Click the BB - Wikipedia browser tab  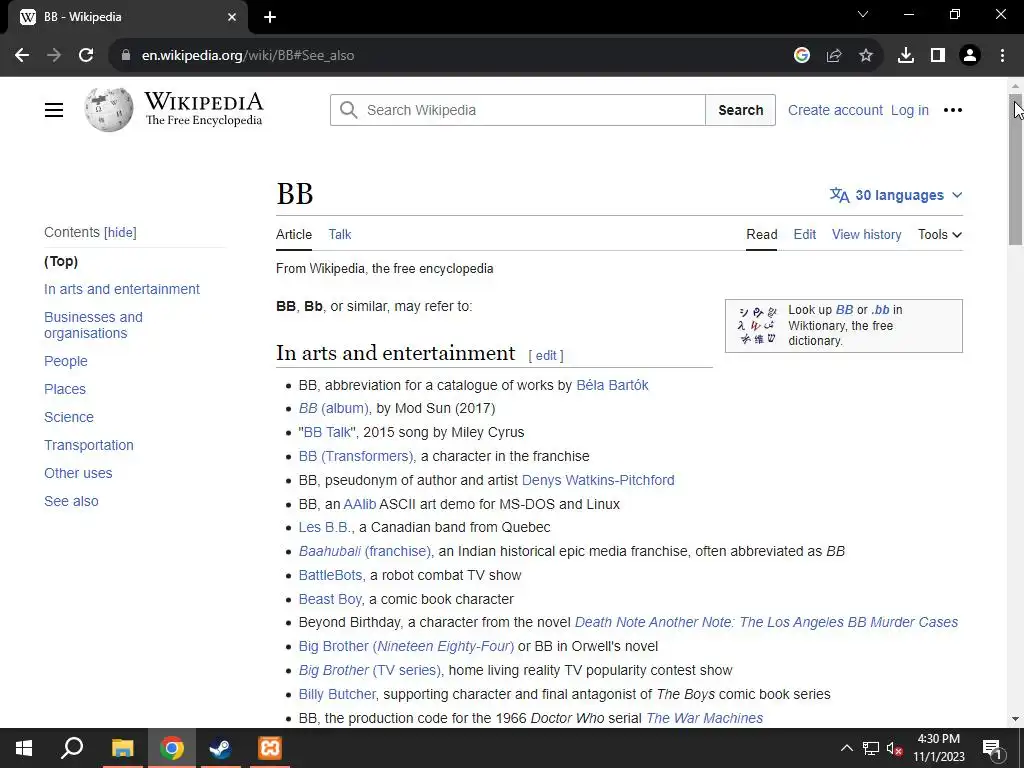point(127,18)
